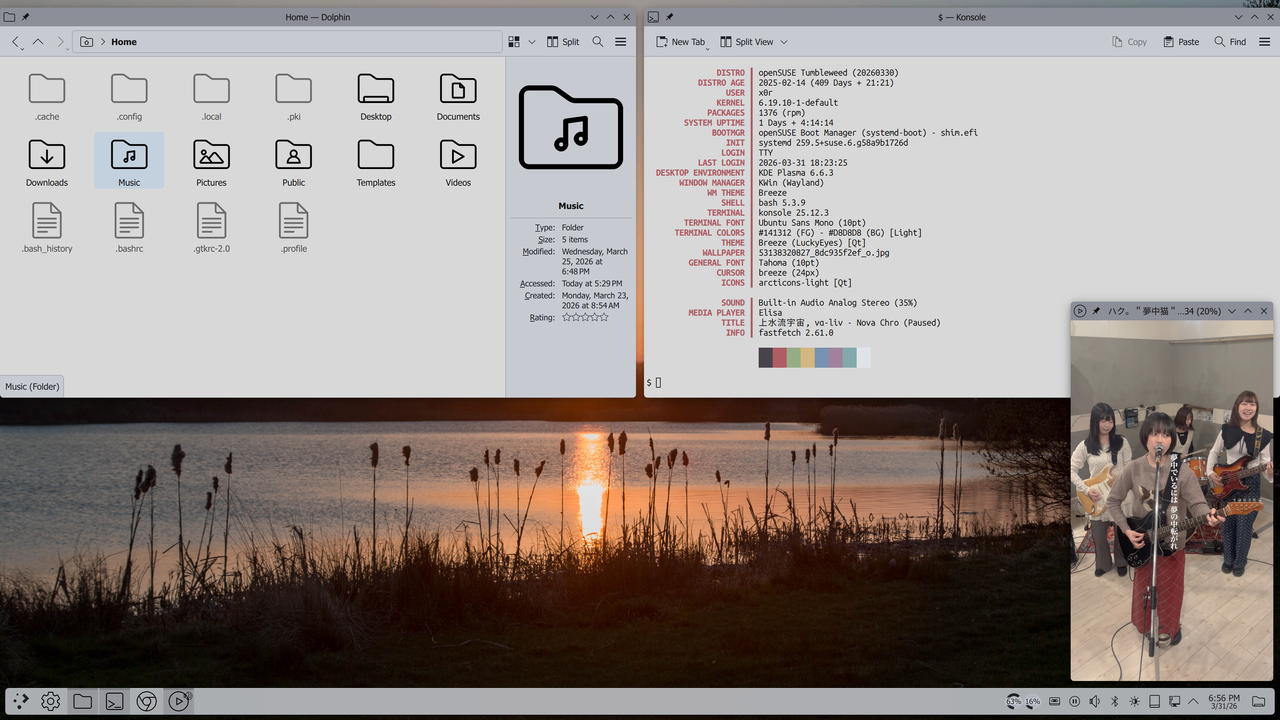
Task: Click large Music folder preview in info panel
Action: pyautogui.click(x=571, y=127)
